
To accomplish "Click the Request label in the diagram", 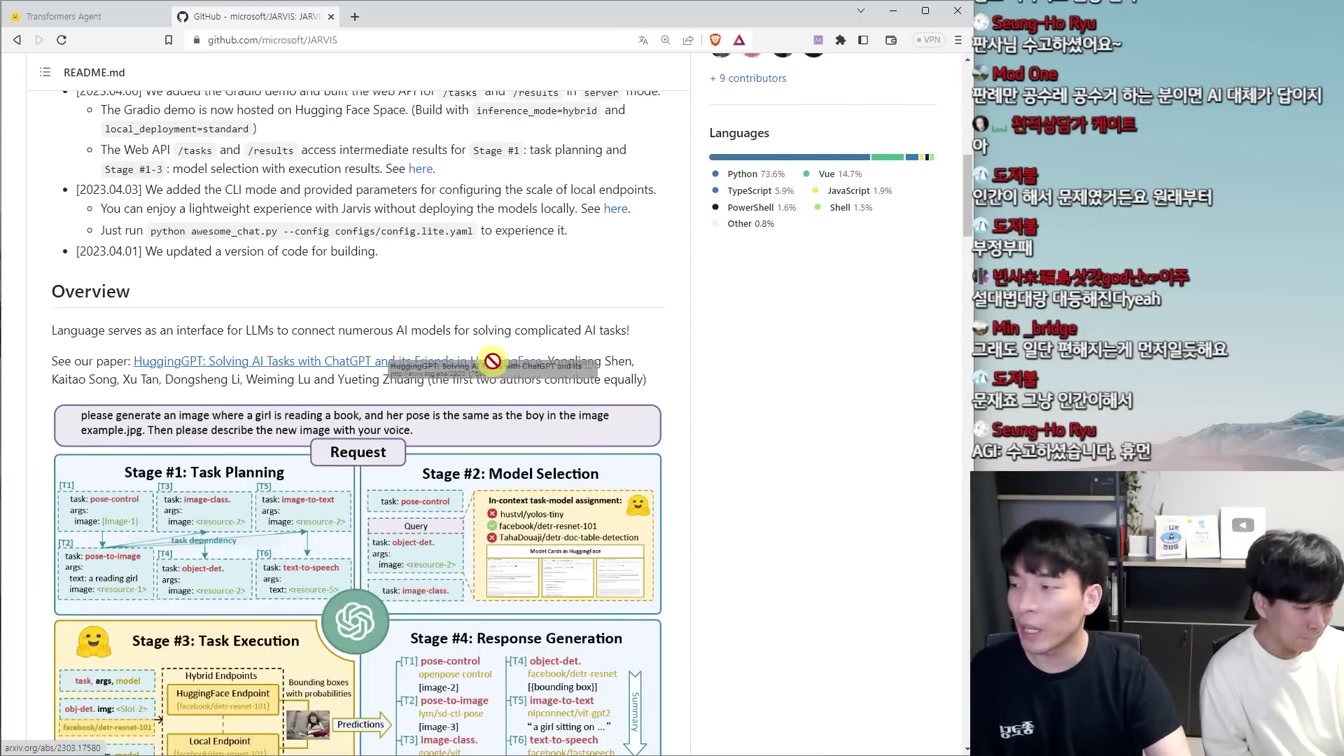I will click(x=358, y=452).
